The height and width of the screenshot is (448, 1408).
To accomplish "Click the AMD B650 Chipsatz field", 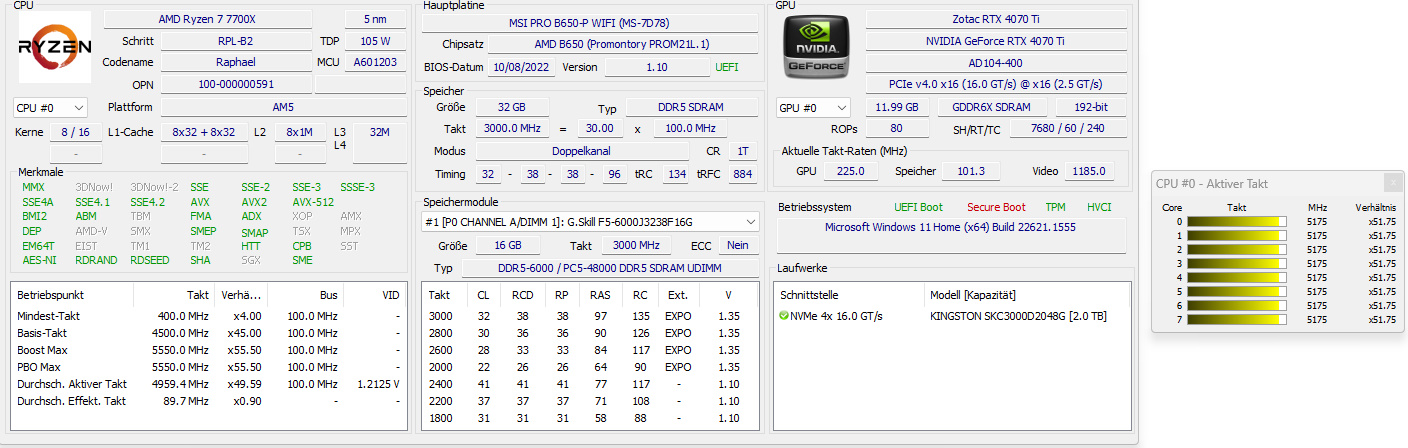I will click(x=622, y=45).
